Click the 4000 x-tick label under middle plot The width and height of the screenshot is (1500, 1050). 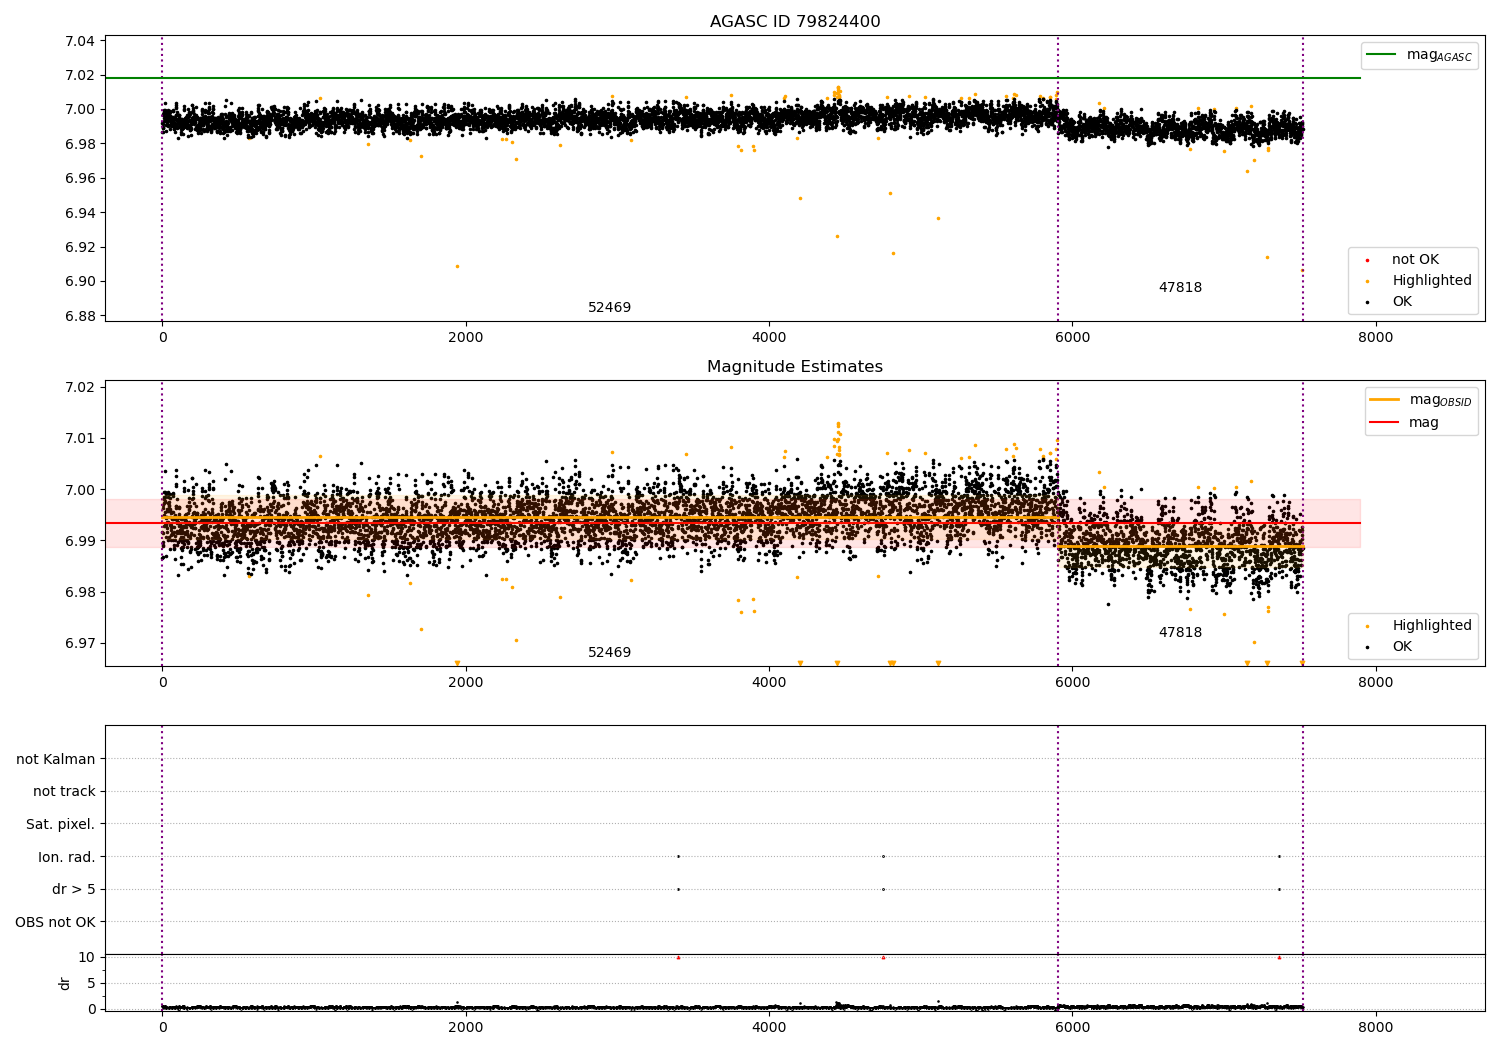(x=769, y=683)
